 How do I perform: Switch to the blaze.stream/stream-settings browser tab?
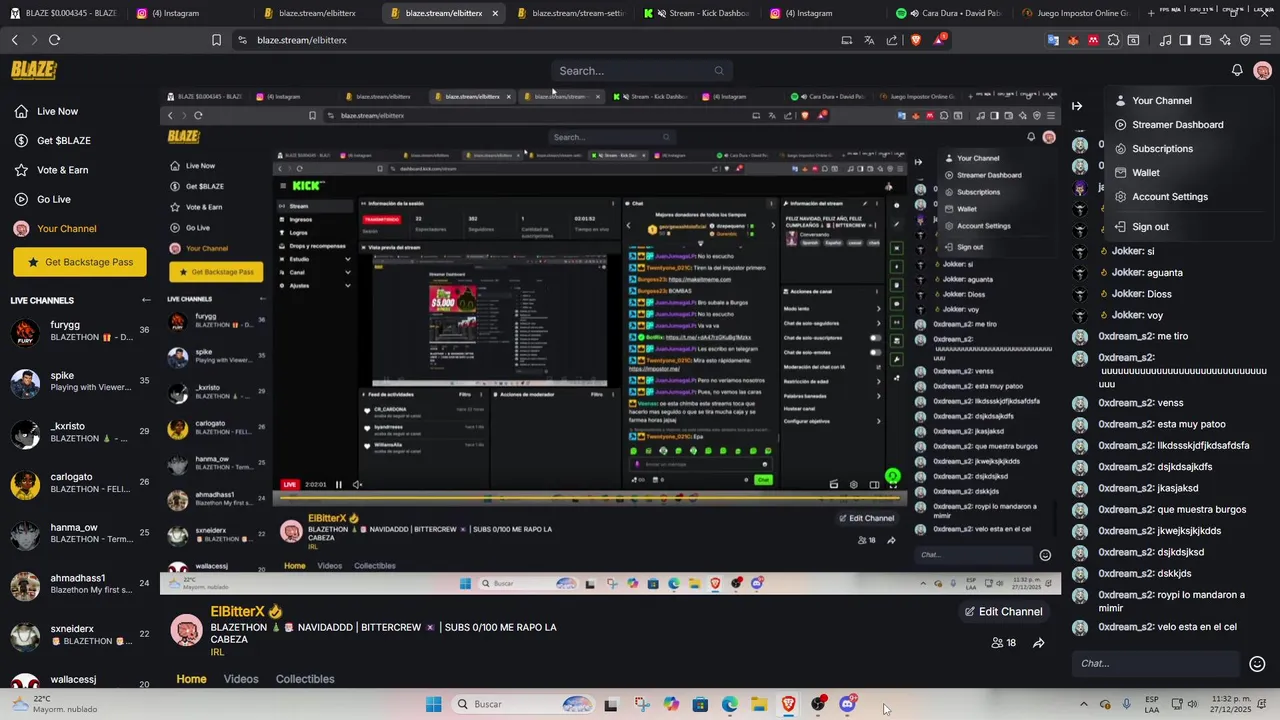570,13
